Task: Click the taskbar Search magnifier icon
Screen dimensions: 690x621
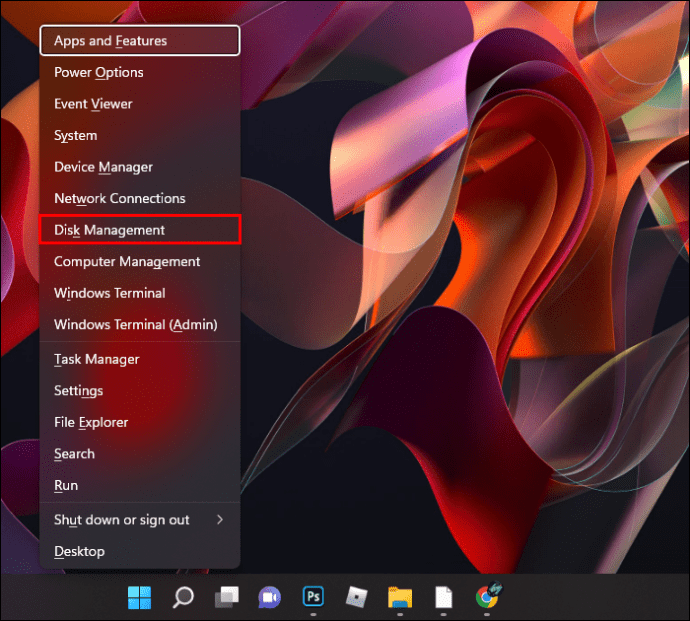Action: [x=183, y=597]
